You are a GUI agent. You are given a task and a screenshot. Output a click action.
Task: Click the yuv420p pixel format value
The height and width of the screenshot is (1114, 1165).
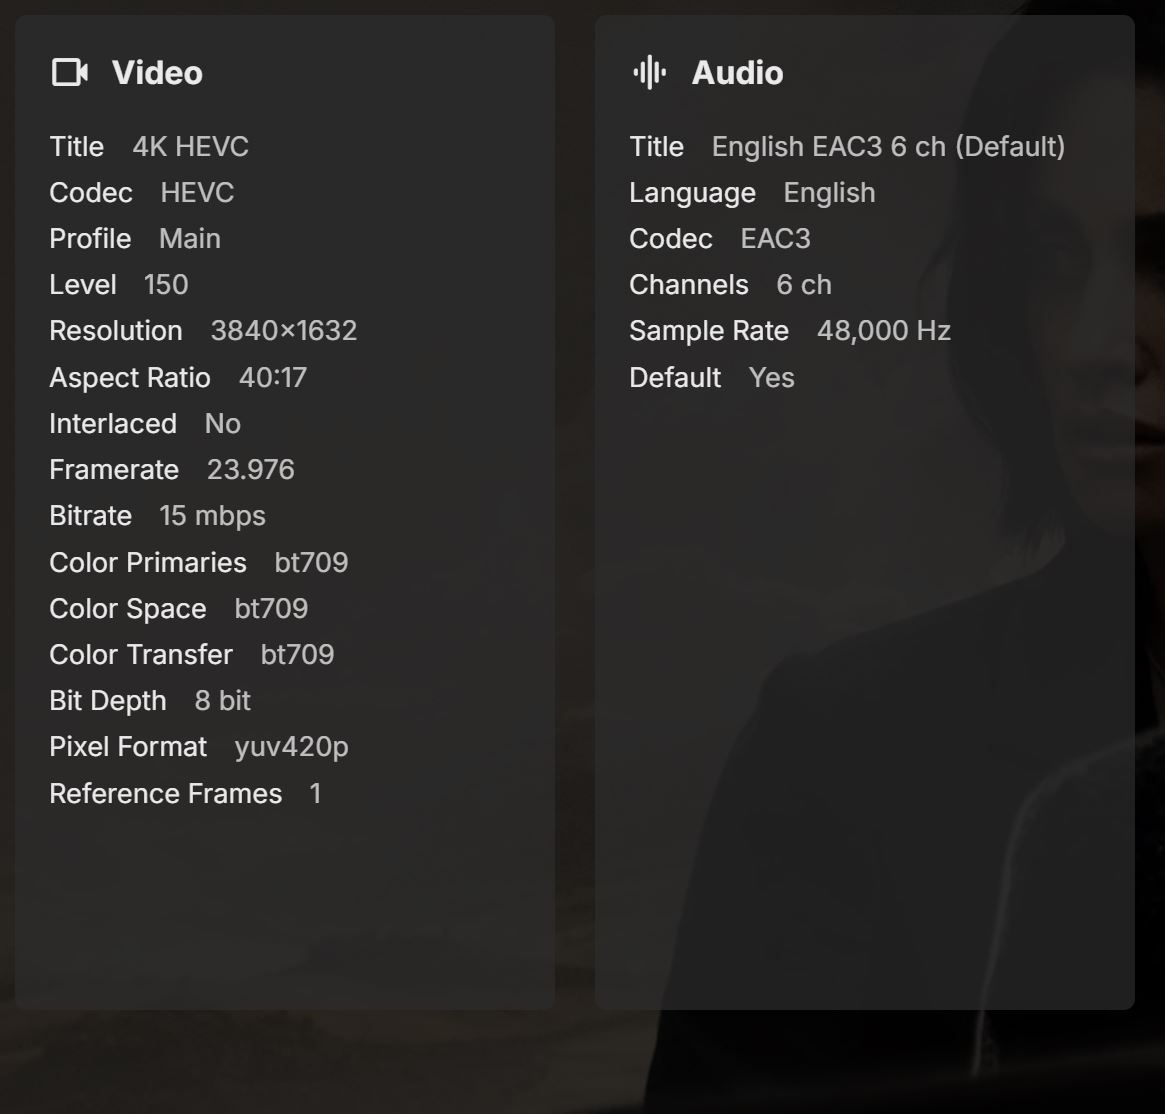point(292,747)
